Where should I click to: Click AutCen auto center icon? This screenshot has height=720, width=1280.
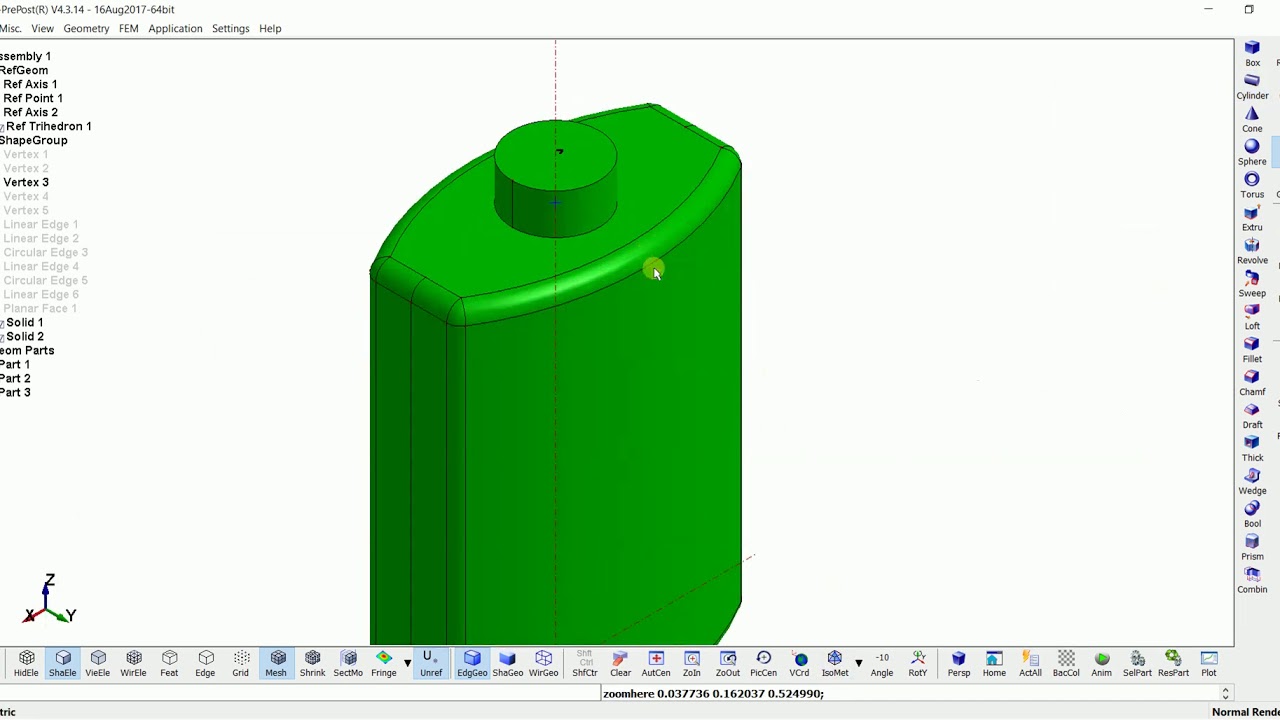click(x=656, y=664)
